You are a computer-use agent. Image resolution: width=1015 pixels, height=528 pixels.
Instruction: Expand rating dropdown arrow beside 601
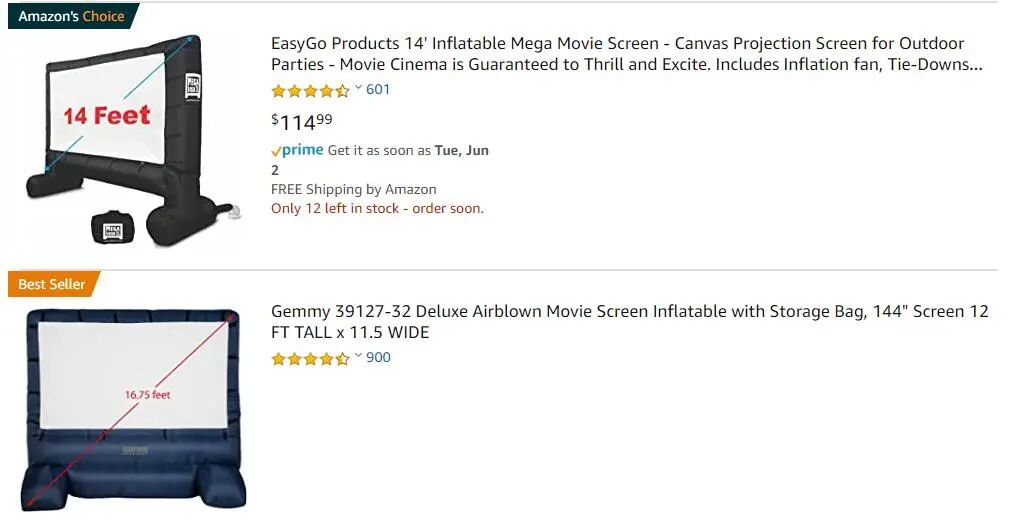[x=358, y=88]
